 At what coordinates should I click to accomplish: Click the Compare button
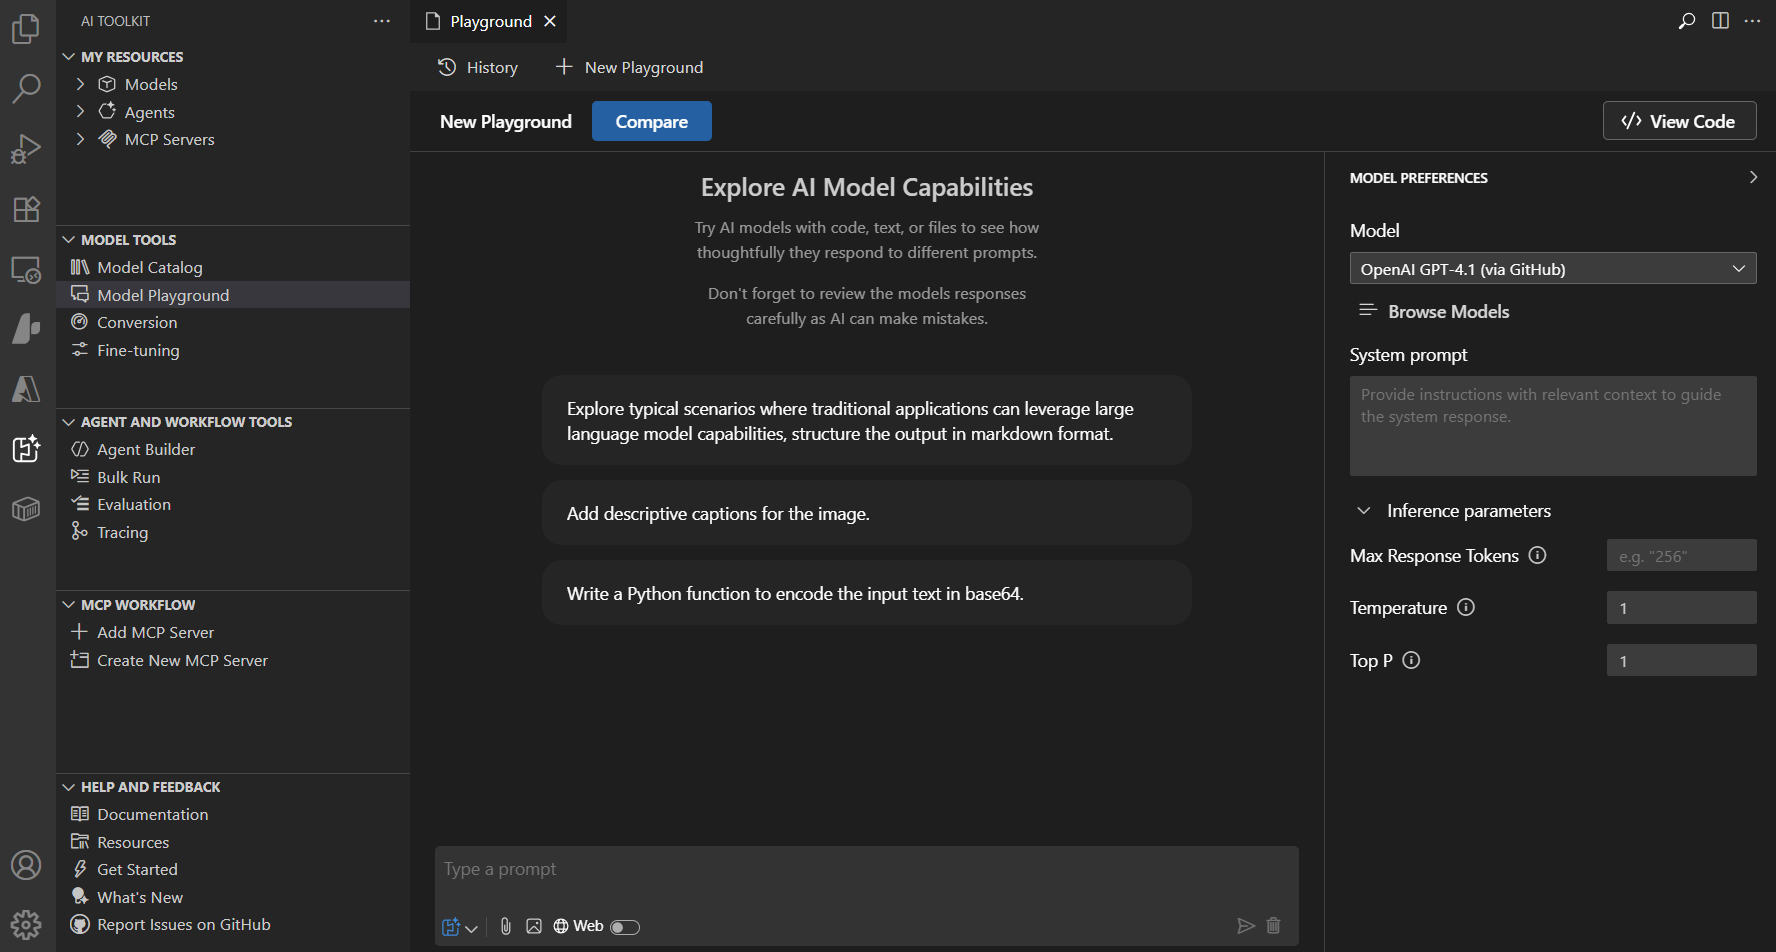coord(651,121)
